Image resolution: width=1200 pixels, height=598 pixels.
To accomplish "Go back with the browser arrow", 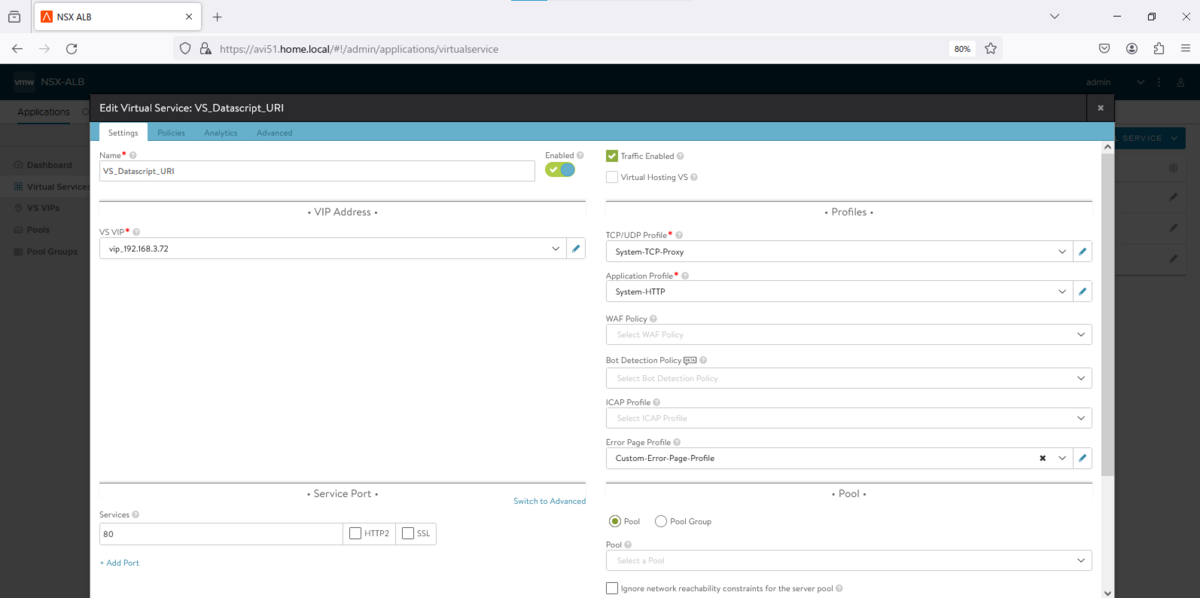I will (x=17, y=48).
